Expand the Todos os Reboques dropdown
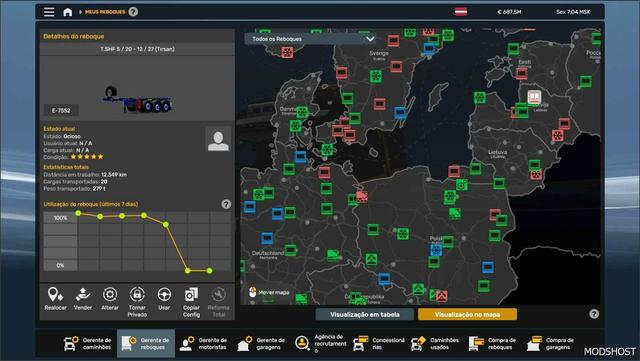The image size is (640, 361). 310,39
